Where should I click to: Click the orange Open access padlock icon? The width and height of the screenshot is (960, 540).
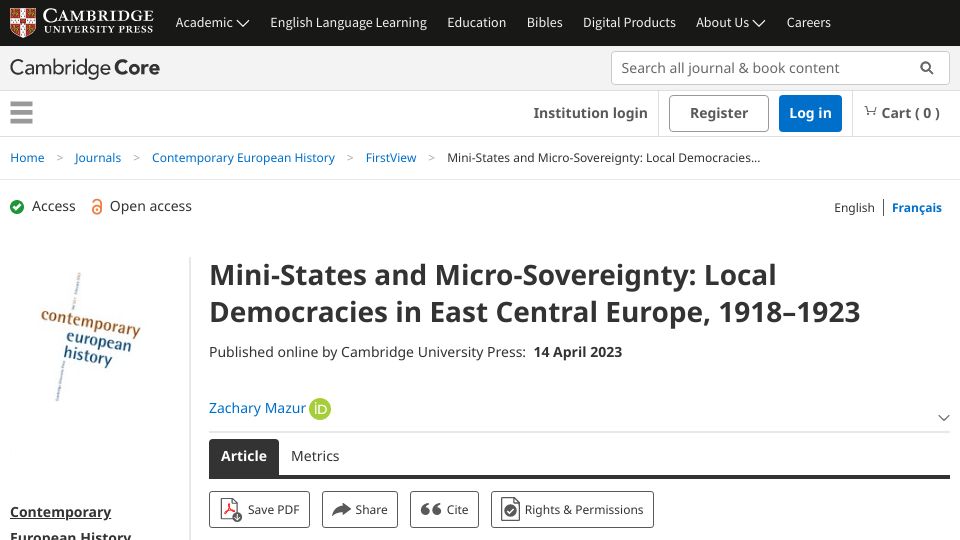point(97,206)
